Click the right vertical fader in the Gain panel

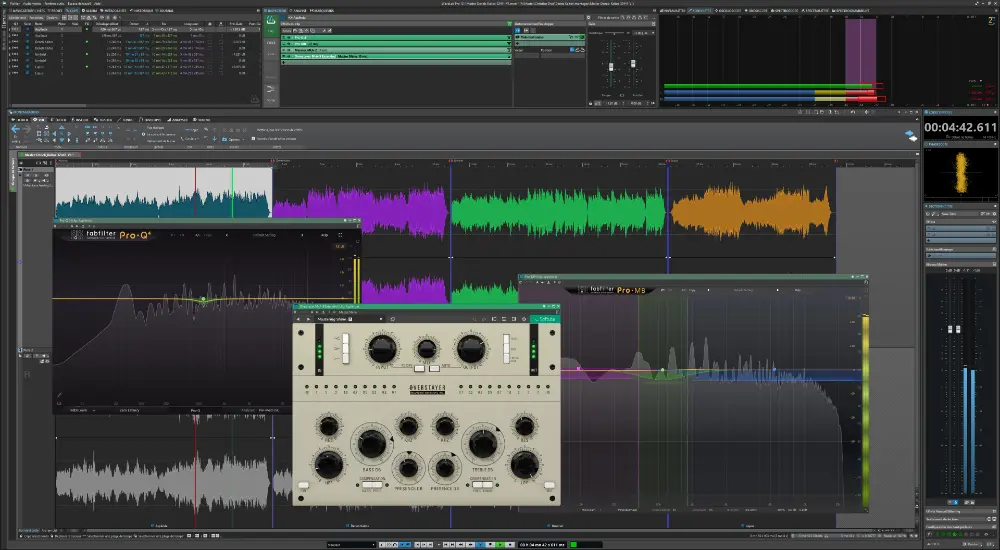click(633, 64)
